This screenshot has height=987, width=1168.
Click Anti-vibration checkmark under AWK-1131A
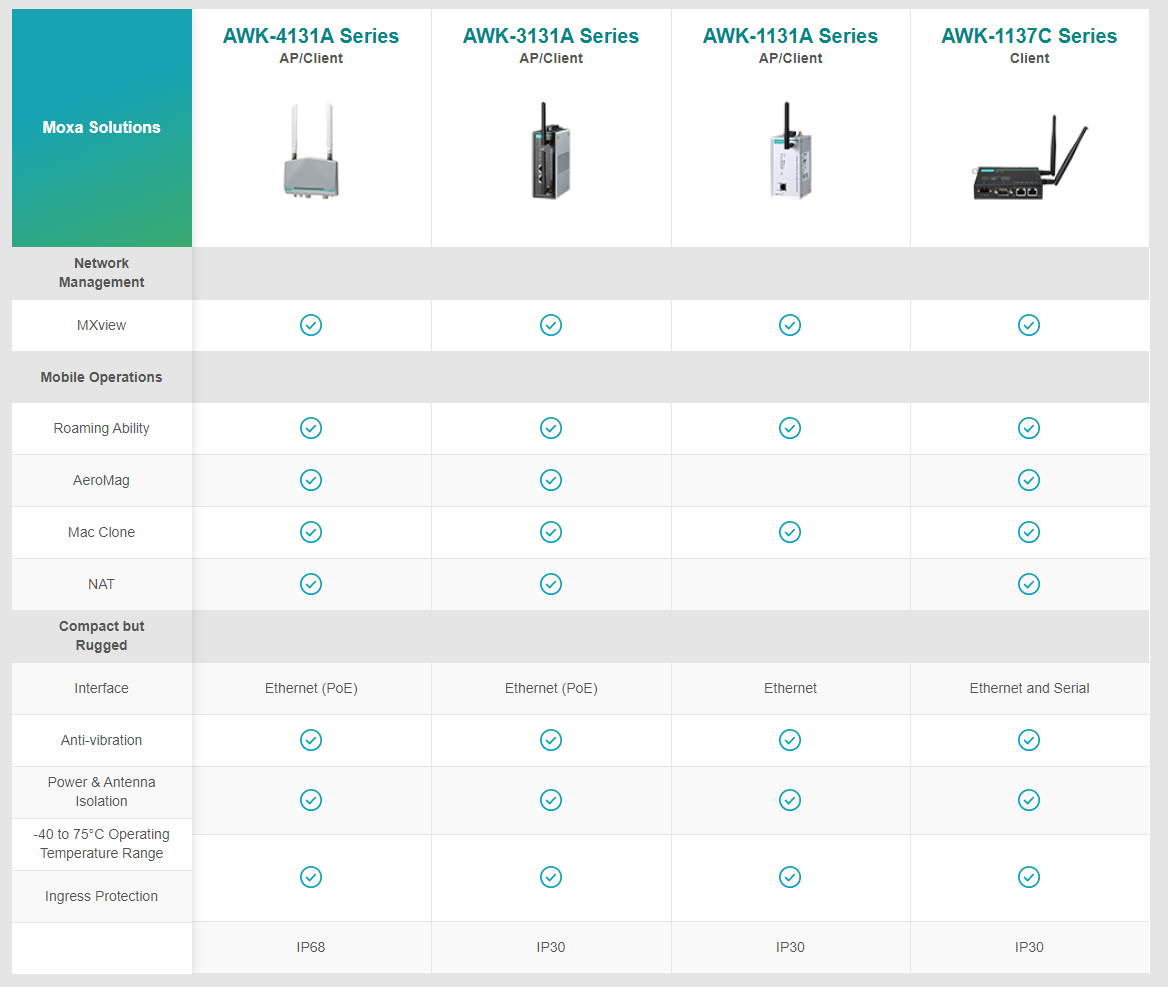(790, 740)
